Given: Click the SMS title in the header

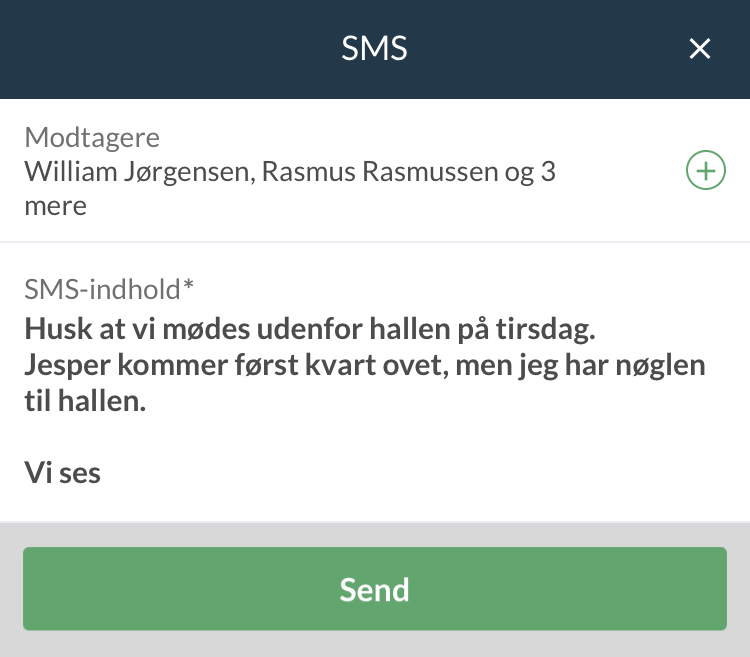Looking at the screenshot, I should coord(374,49).
